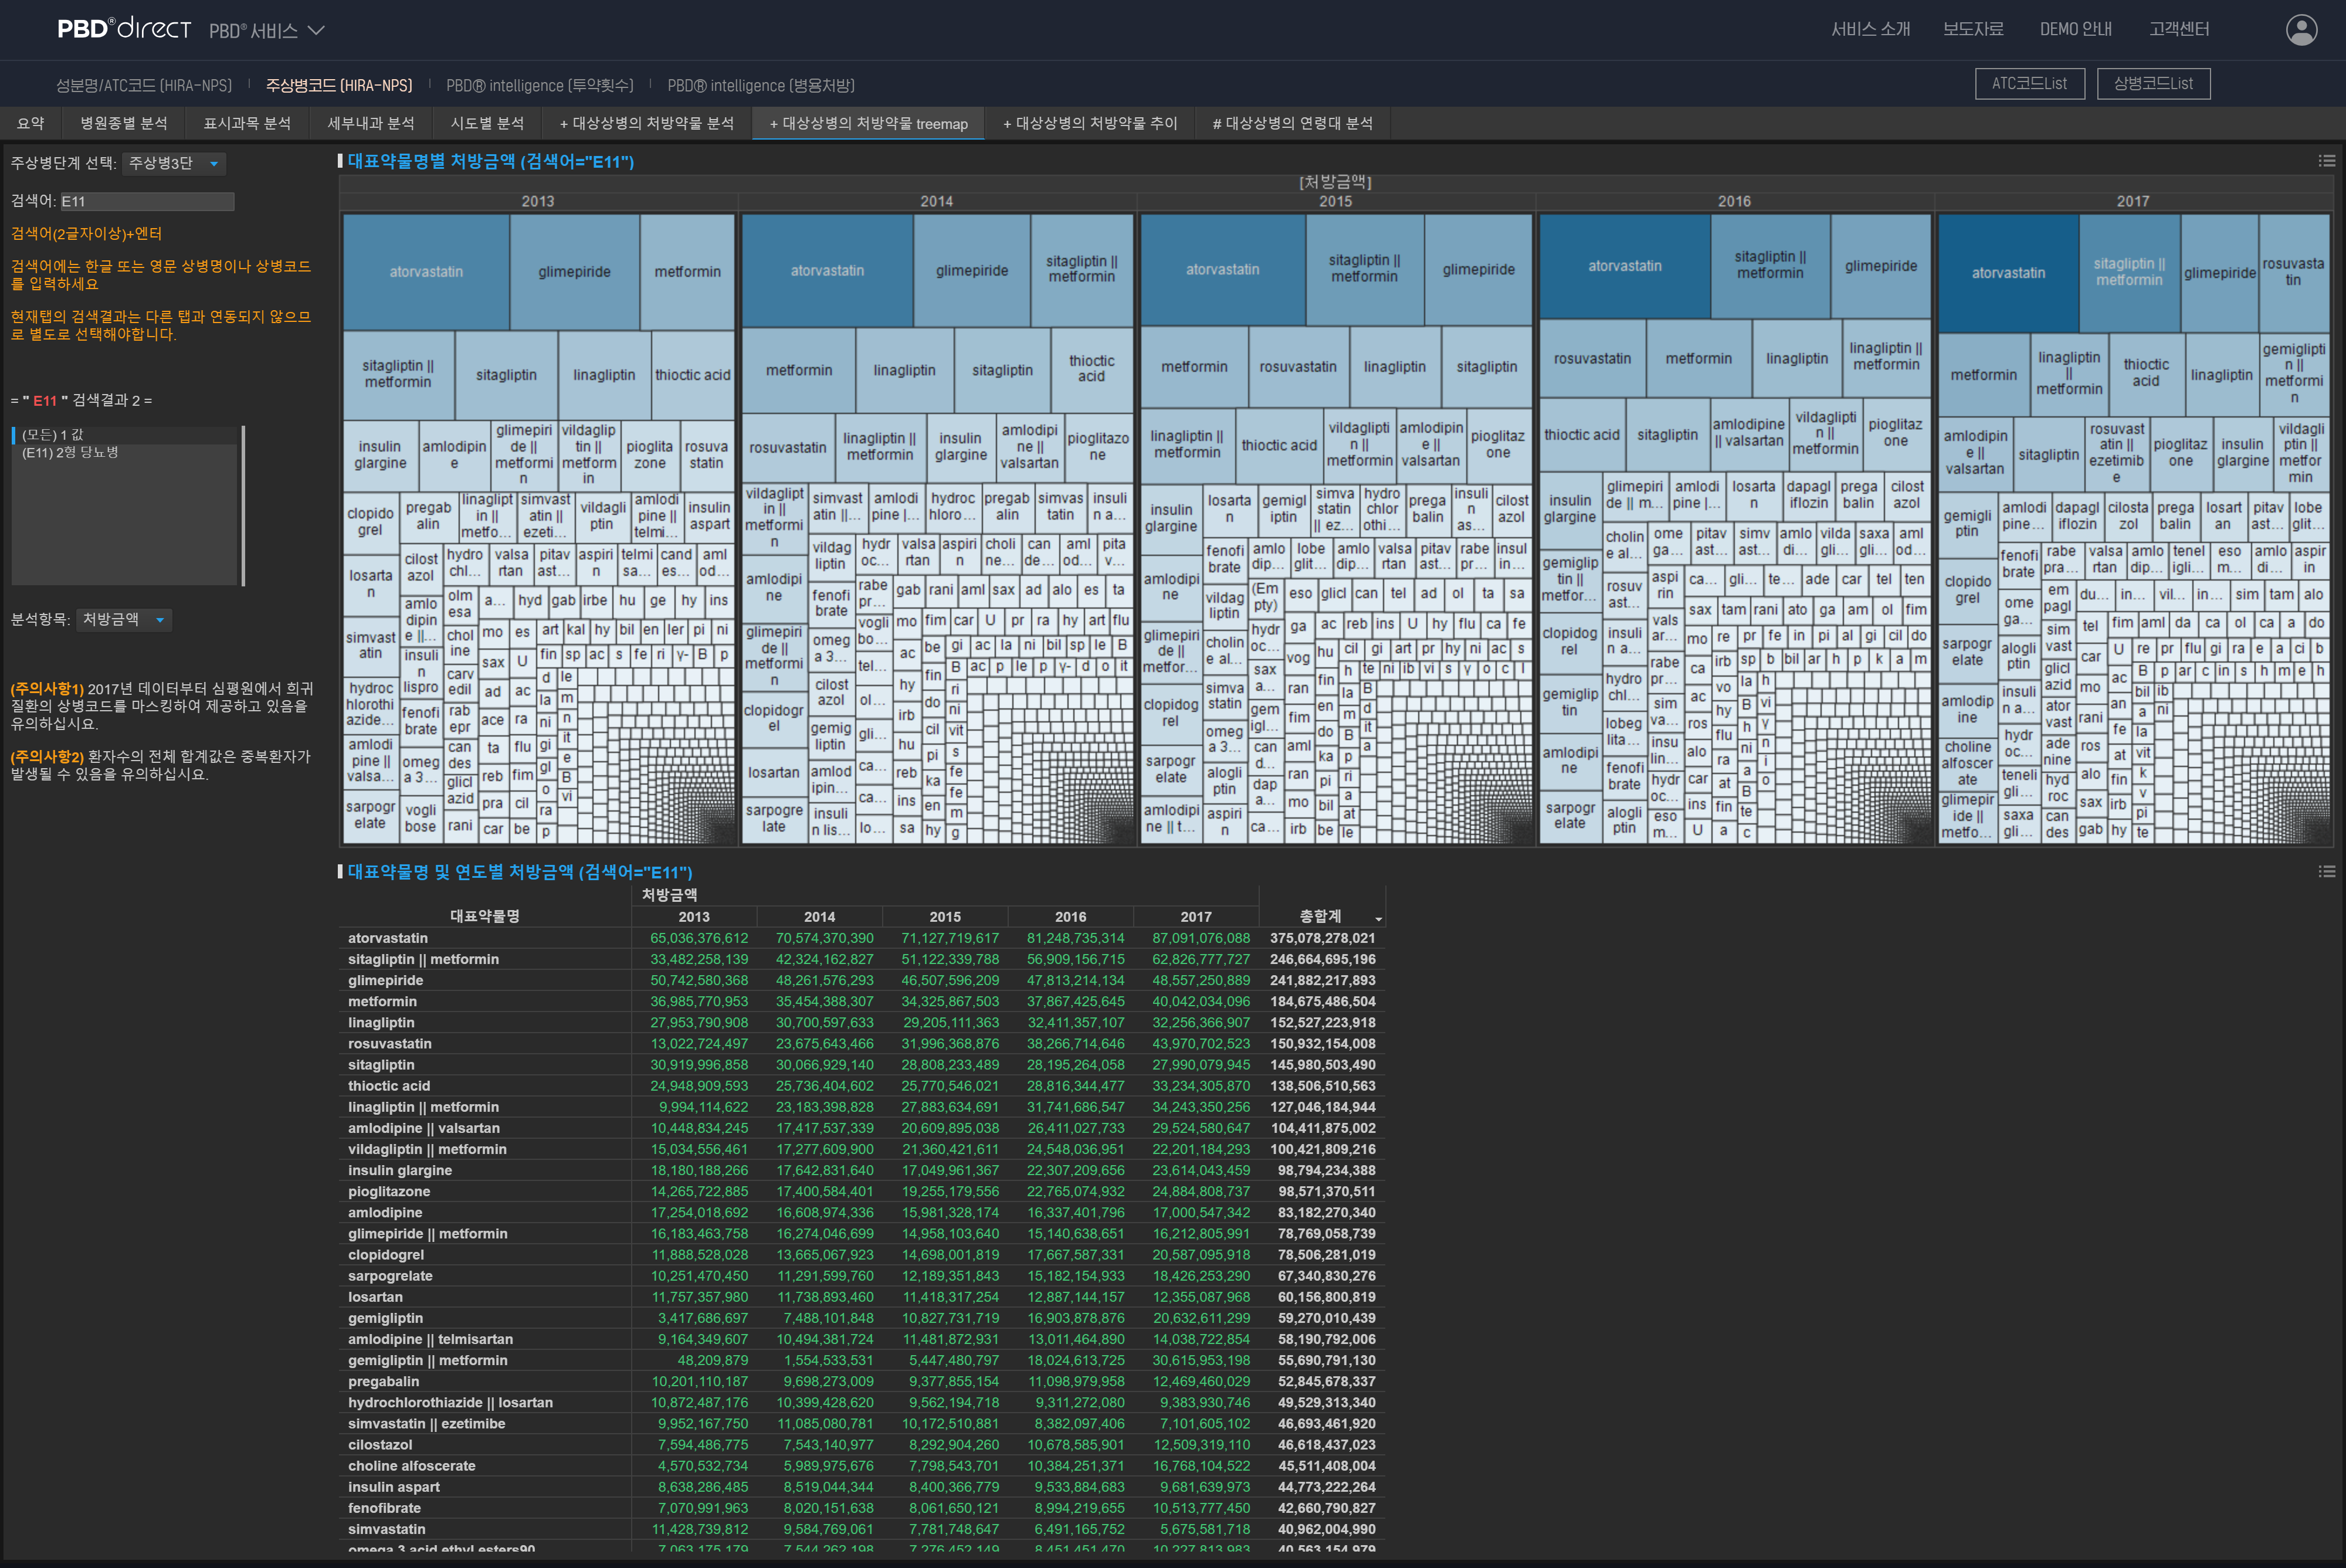Click the 상병코드List button
The image size is (2346, 1568).
pos(2153,84)
